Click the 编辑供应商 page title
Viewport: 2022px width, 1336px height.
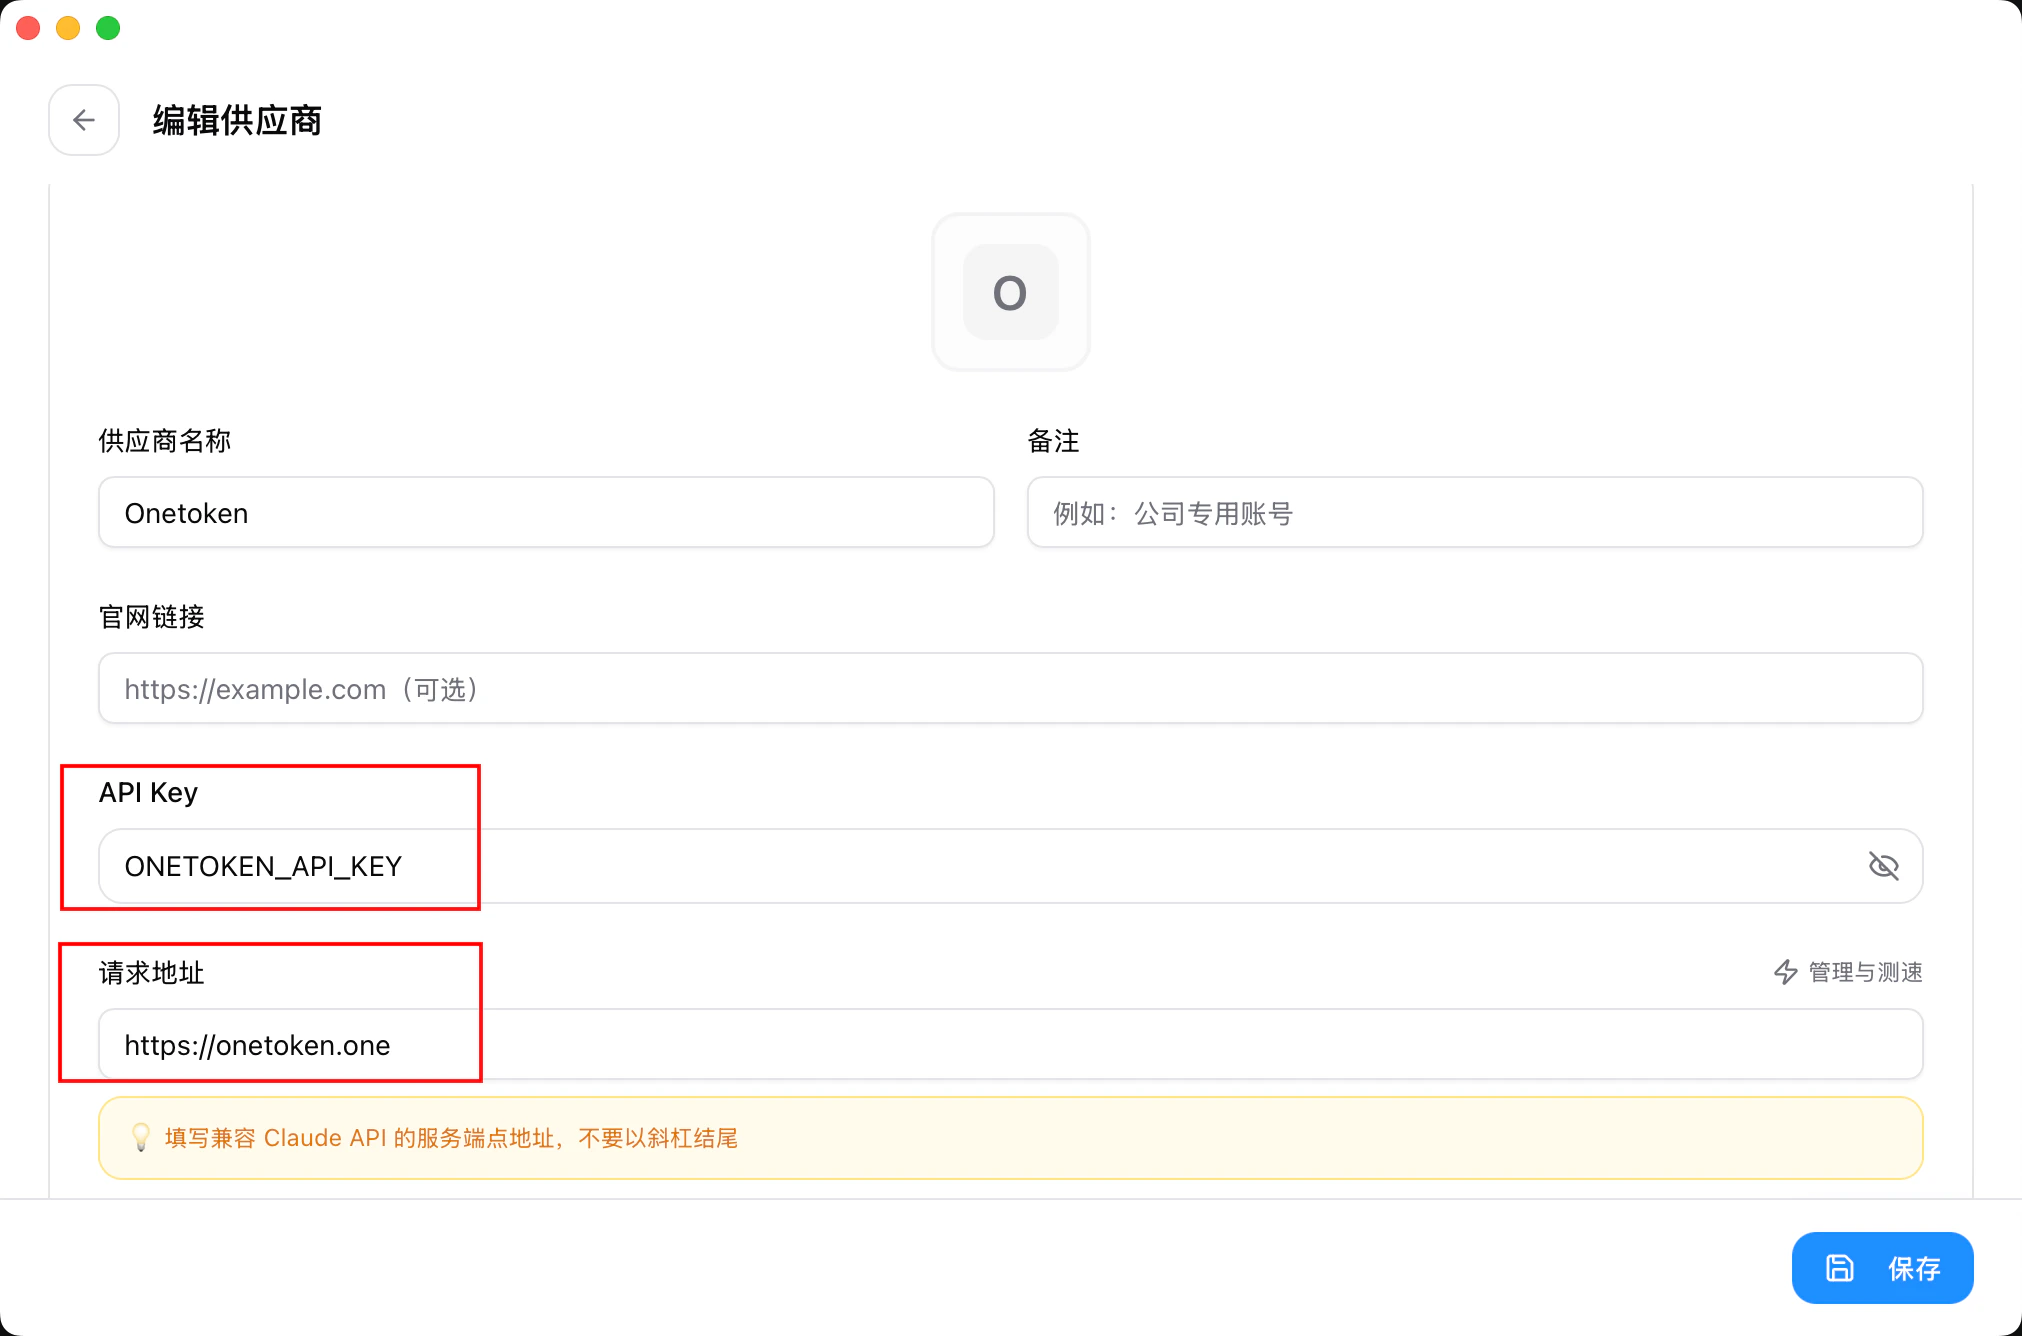(x=237, y=120)
